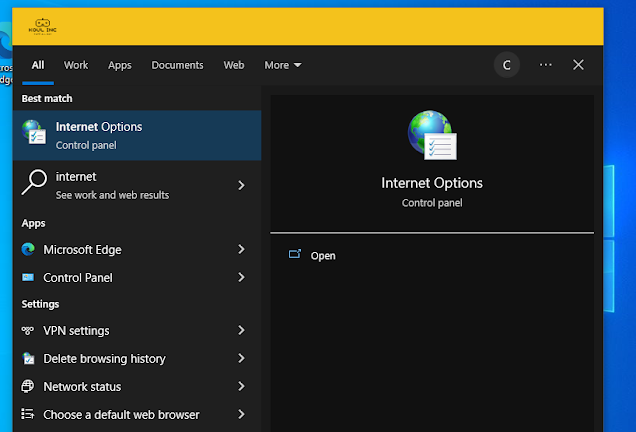Expand Choose a default web browser chevron
The image size is (636, 432).
pos(241,414)
